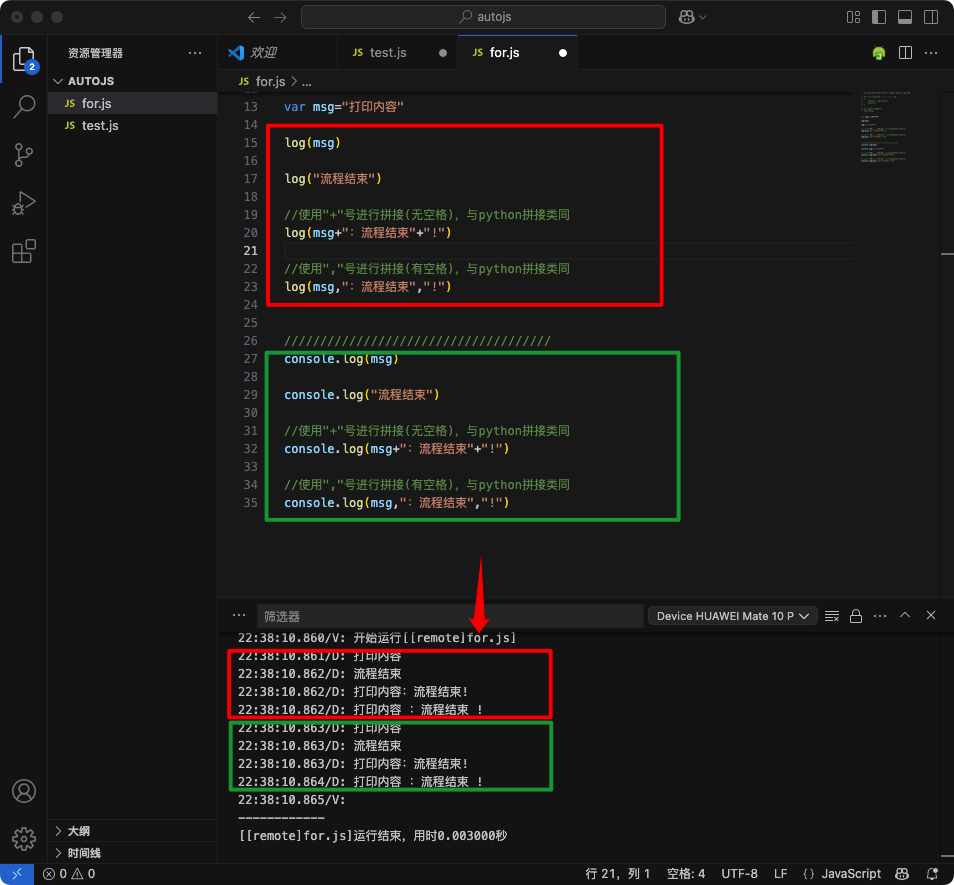
Task: Toggle output auto-scroll lock
Action: pos(855,616)
